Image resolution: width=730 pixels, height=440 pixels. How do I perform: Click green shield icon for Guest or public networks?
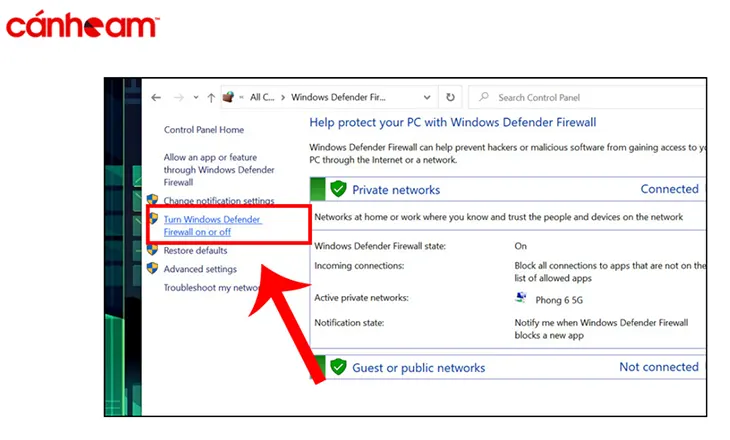pos(338,367)
